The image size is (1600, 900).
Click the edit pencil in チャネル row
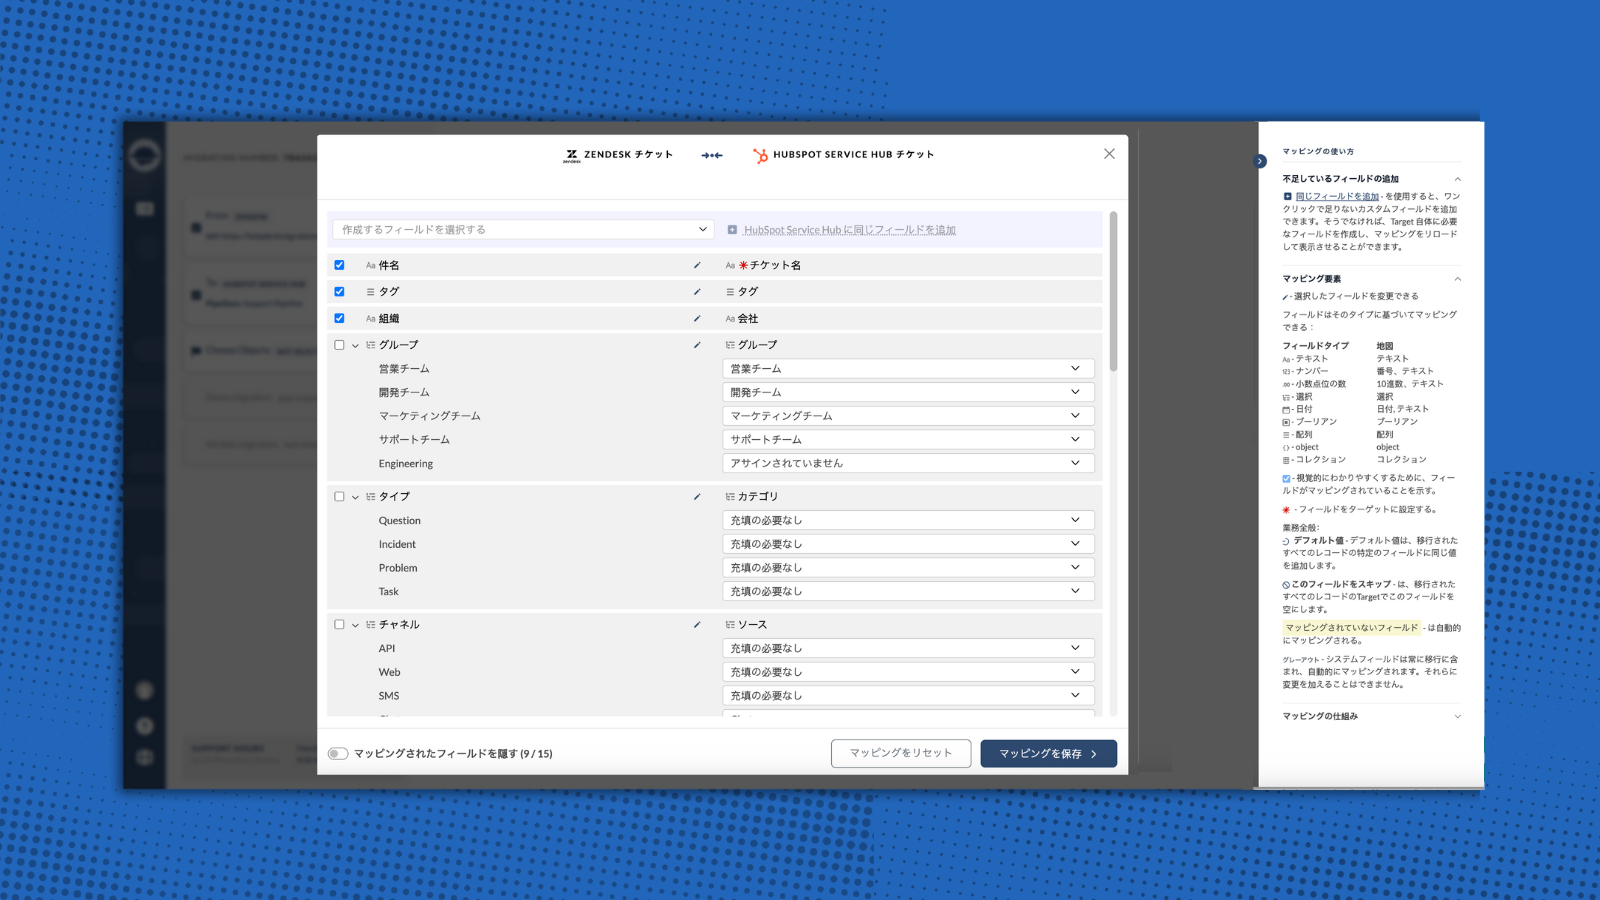(x=697, y=625)
